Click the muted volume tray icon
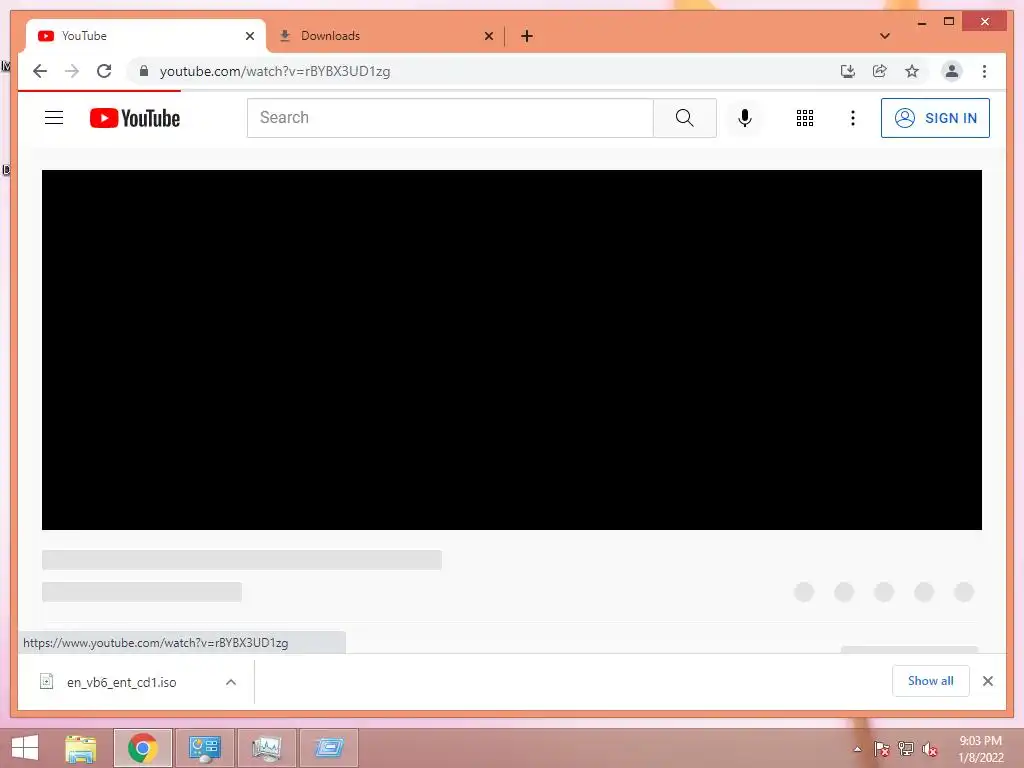 click(x=929, y=749)
